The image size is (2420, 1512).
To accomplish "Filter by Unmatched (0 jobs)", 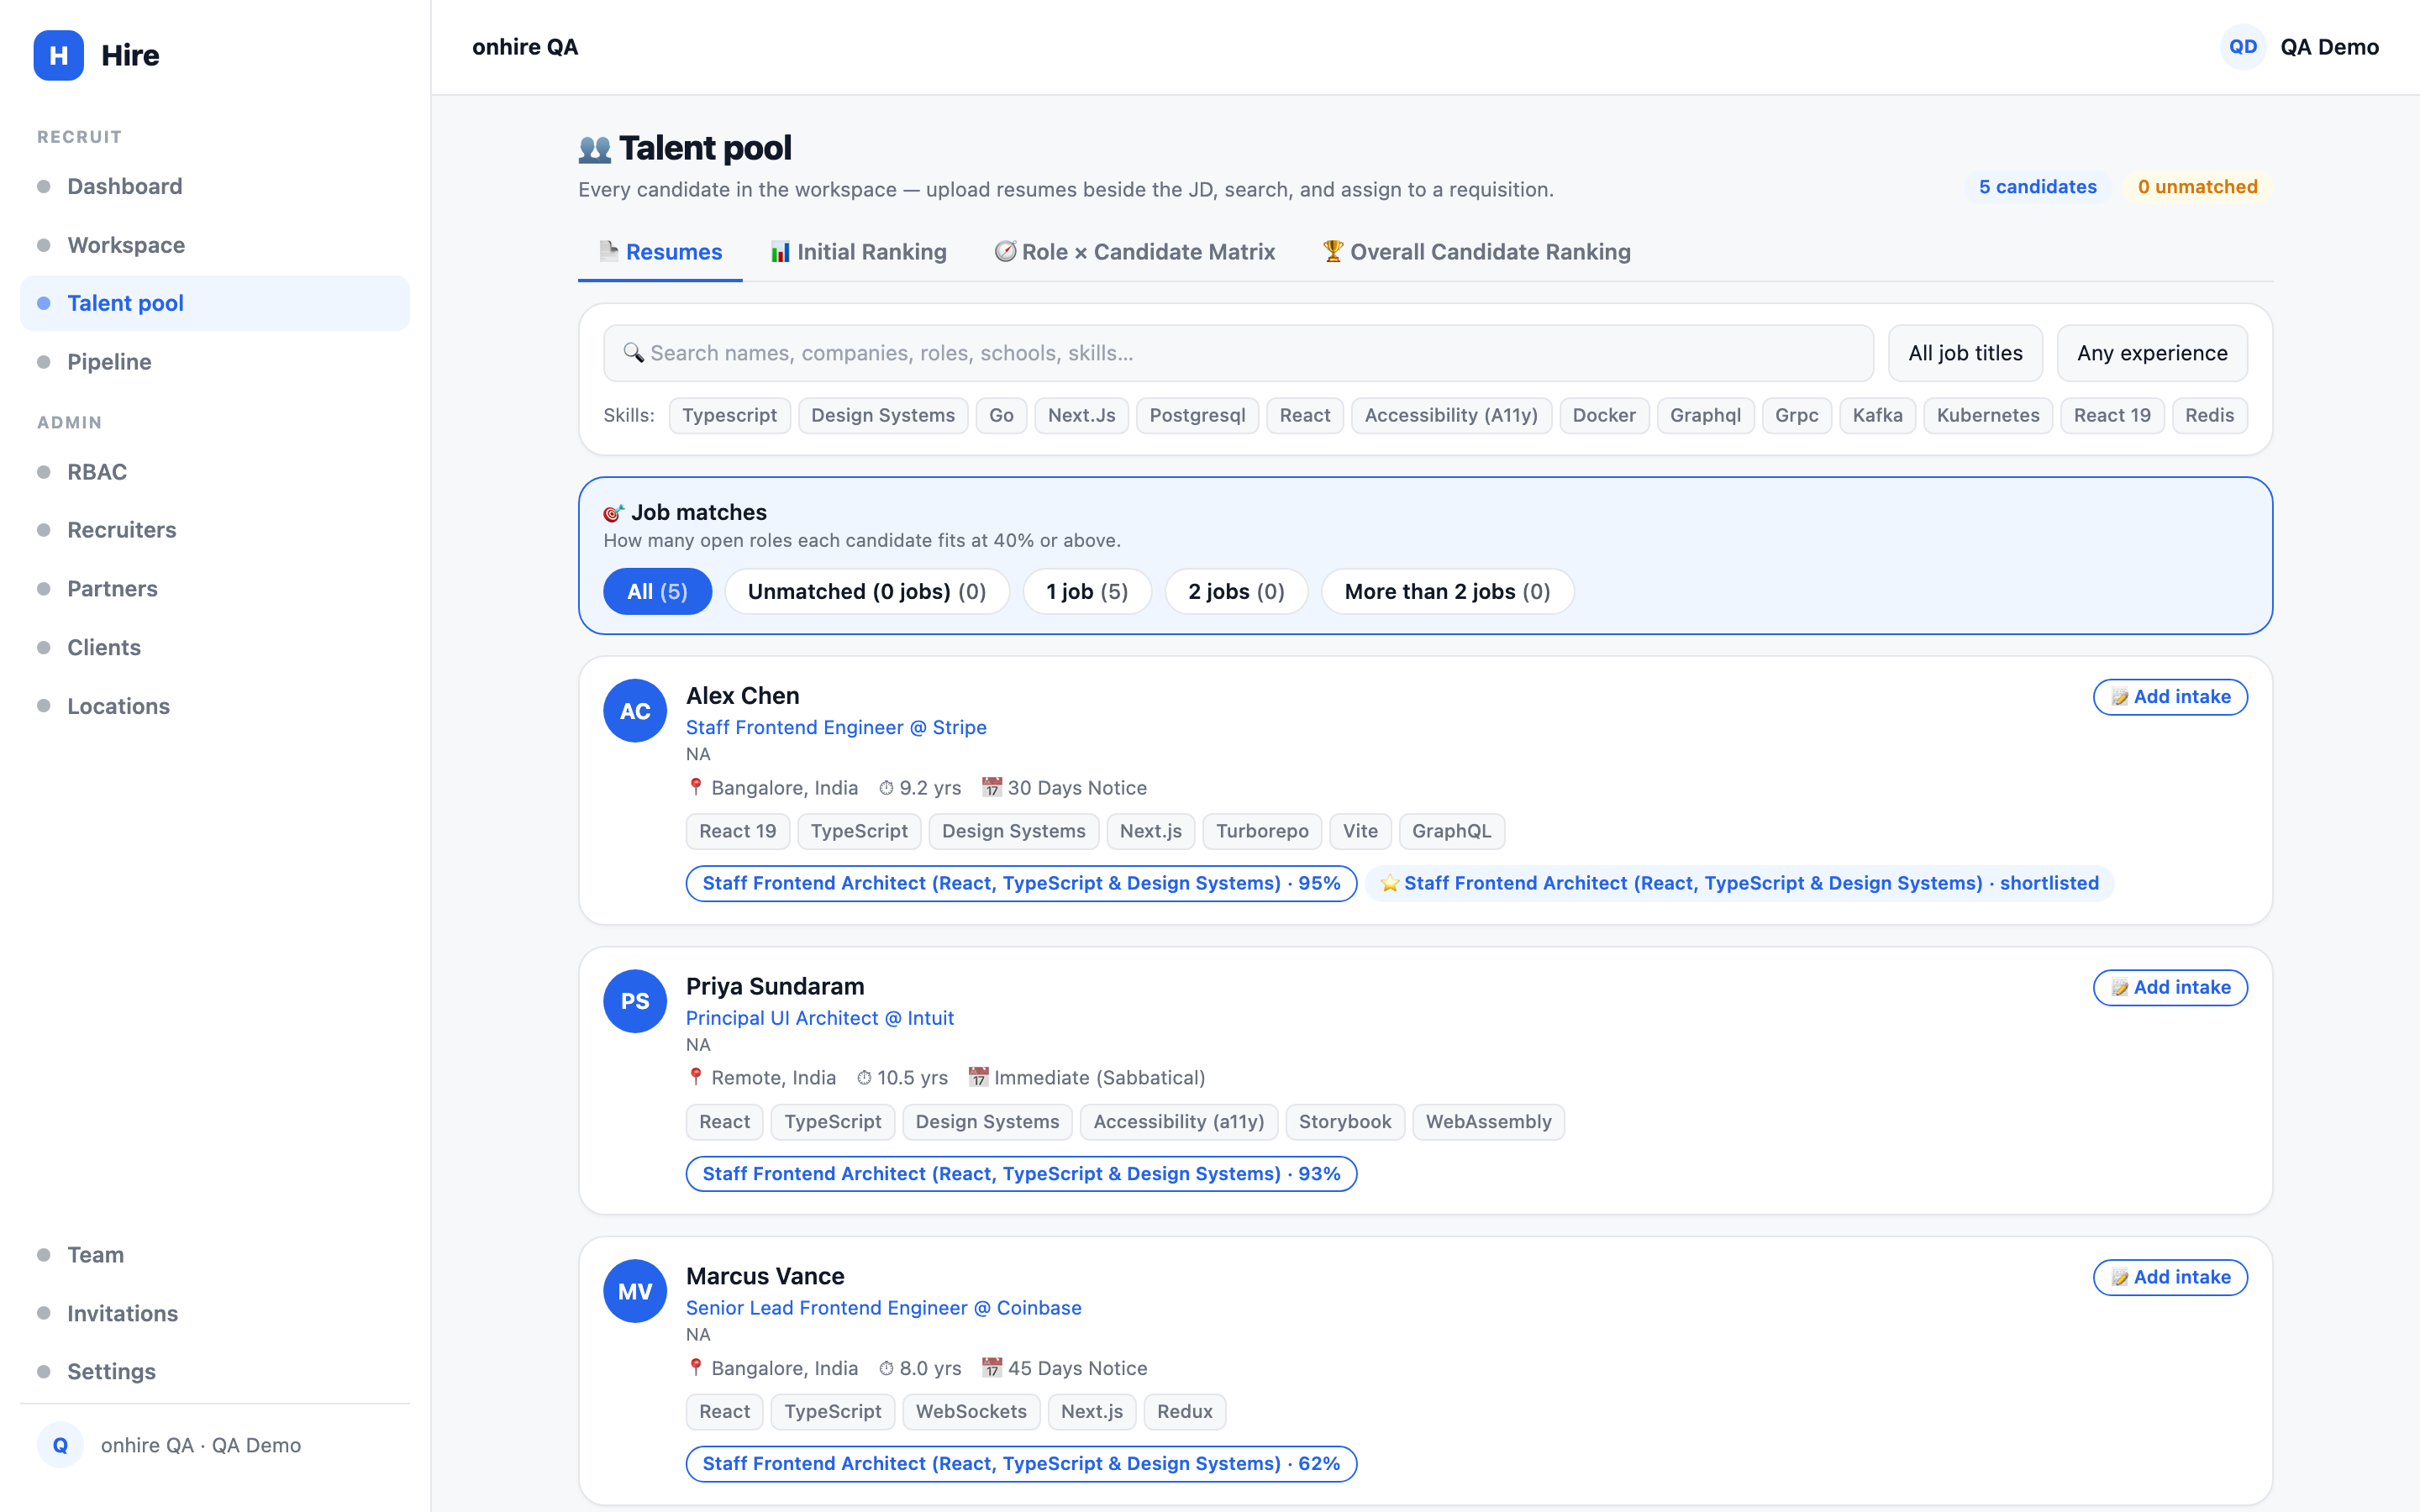I will (x=867, y=591).
